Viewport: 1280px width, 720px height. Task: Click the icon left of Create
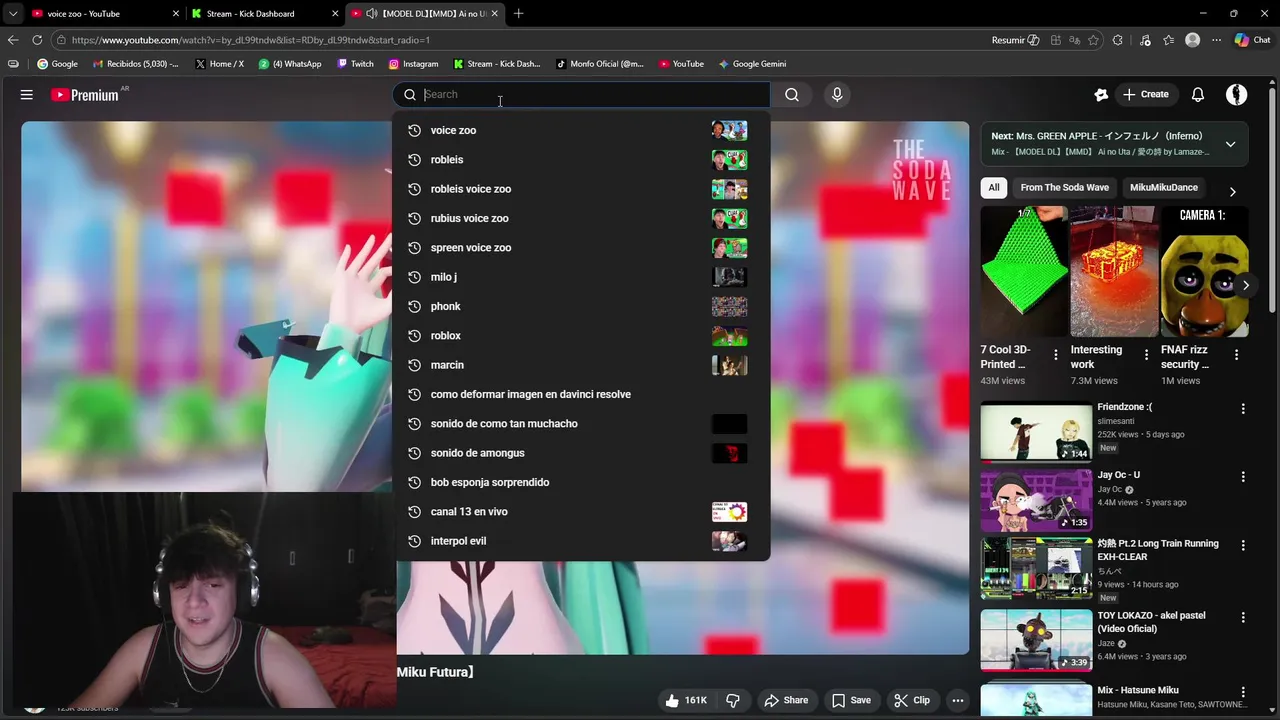point(1101,95)
